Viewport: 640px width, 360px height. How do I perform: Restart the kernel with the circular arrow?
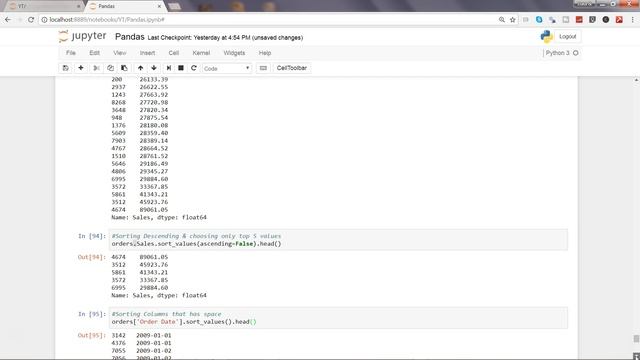pyautogui.click(x=193, y=68)
